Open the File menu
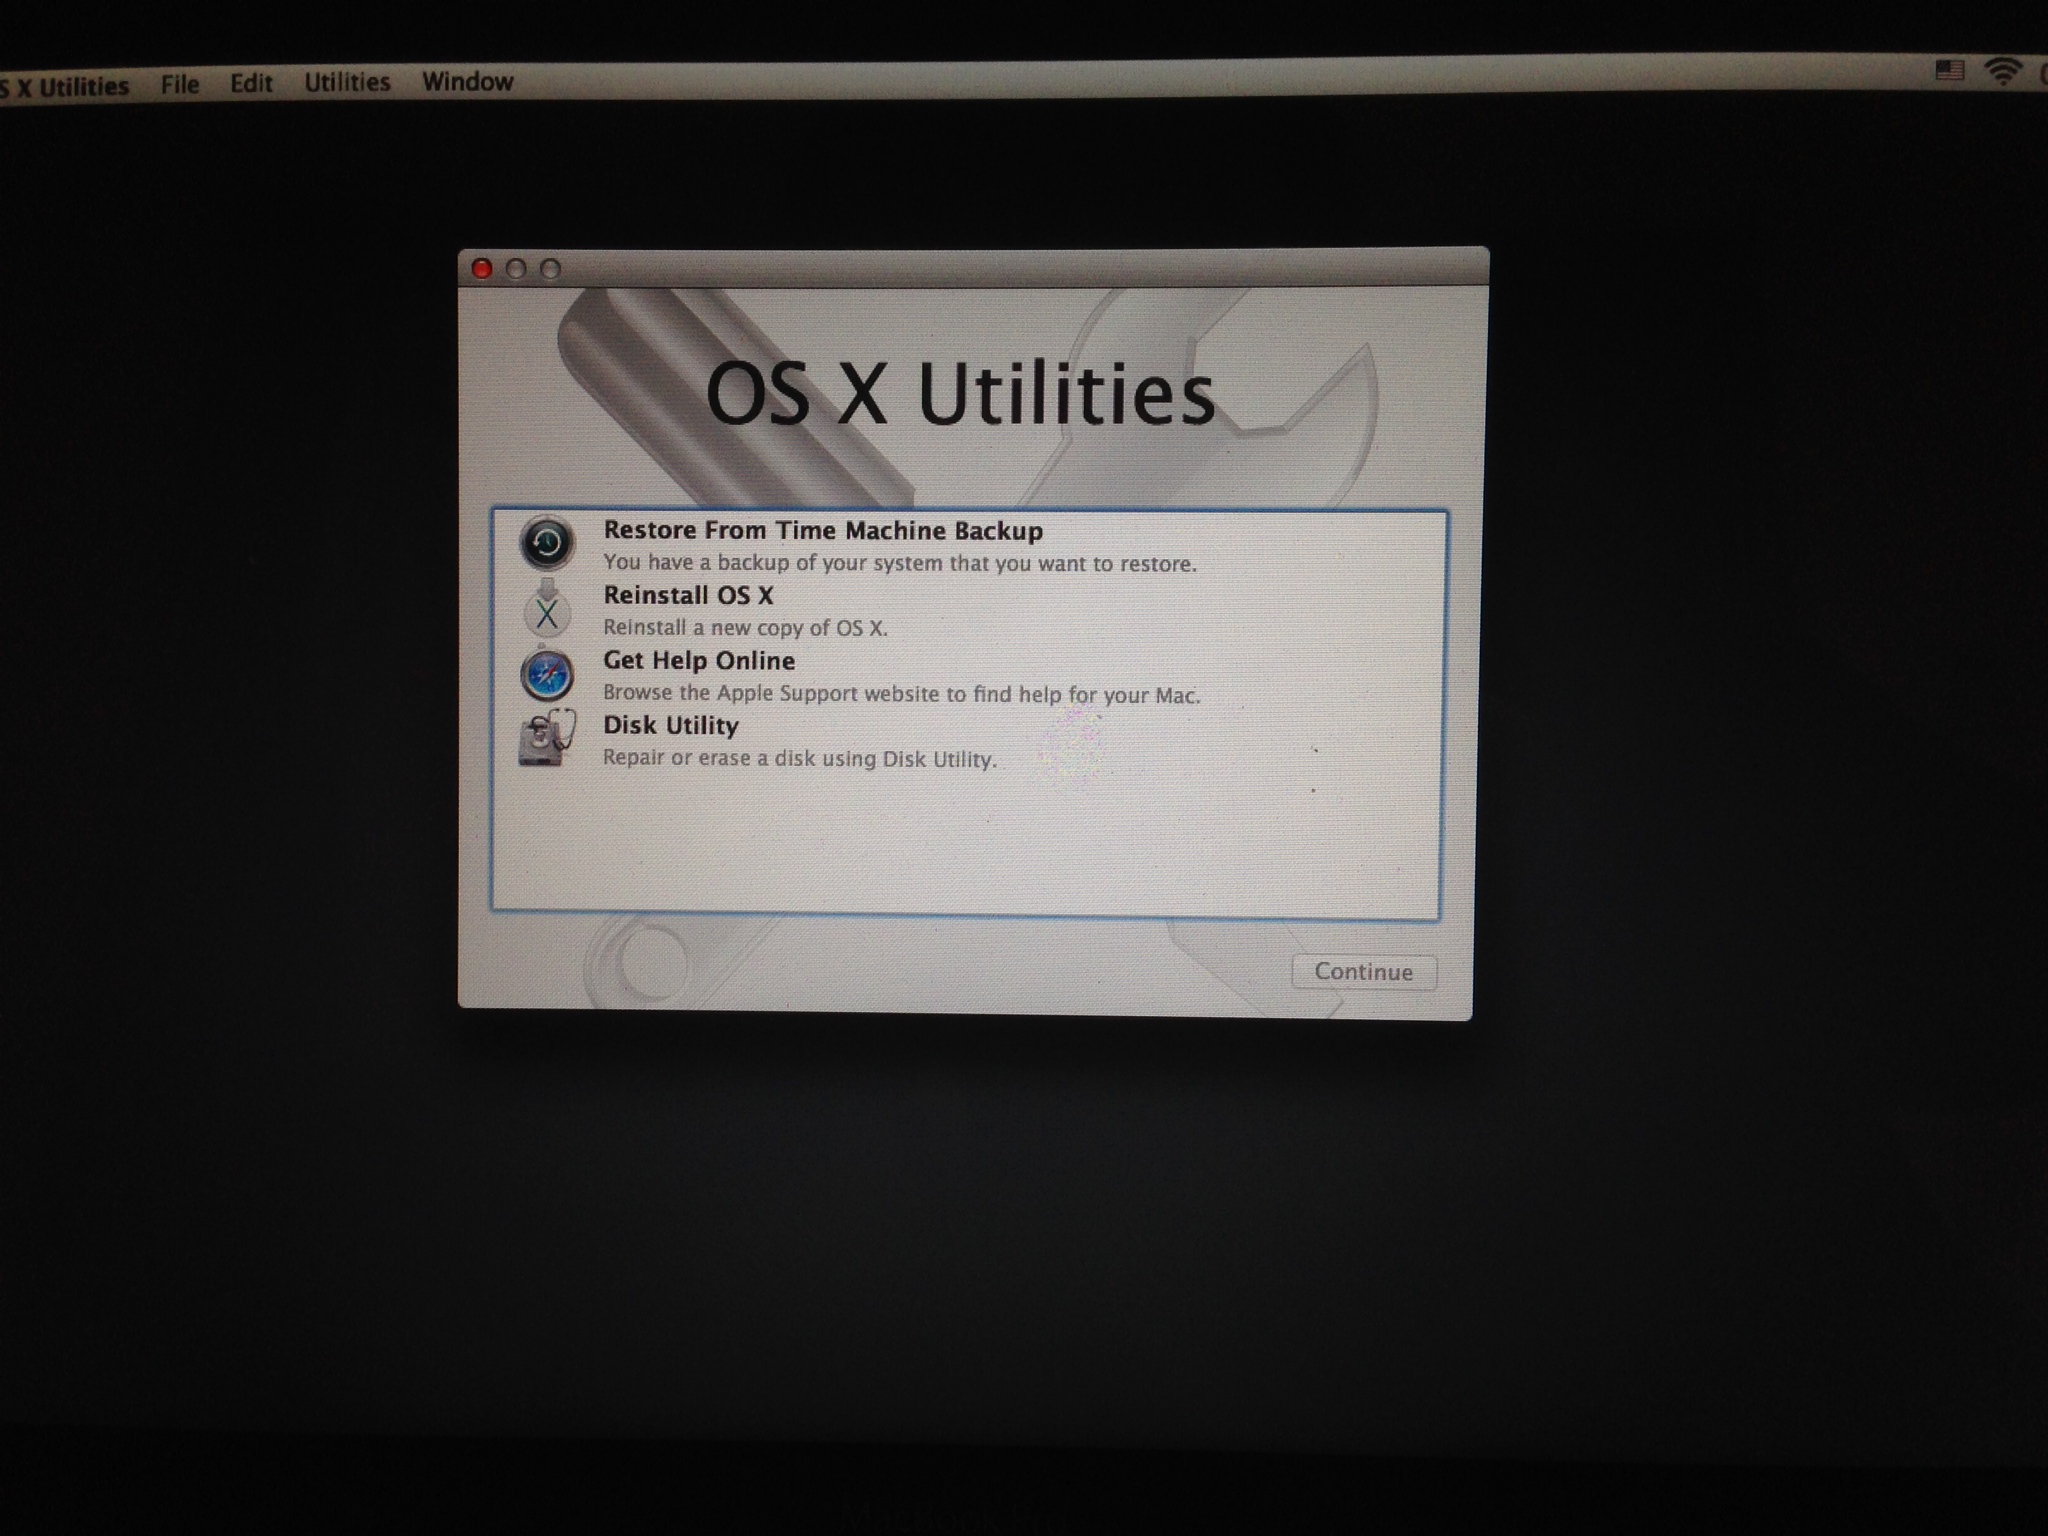This screenshot has height=1536, width=2048. tap(180, 84)
